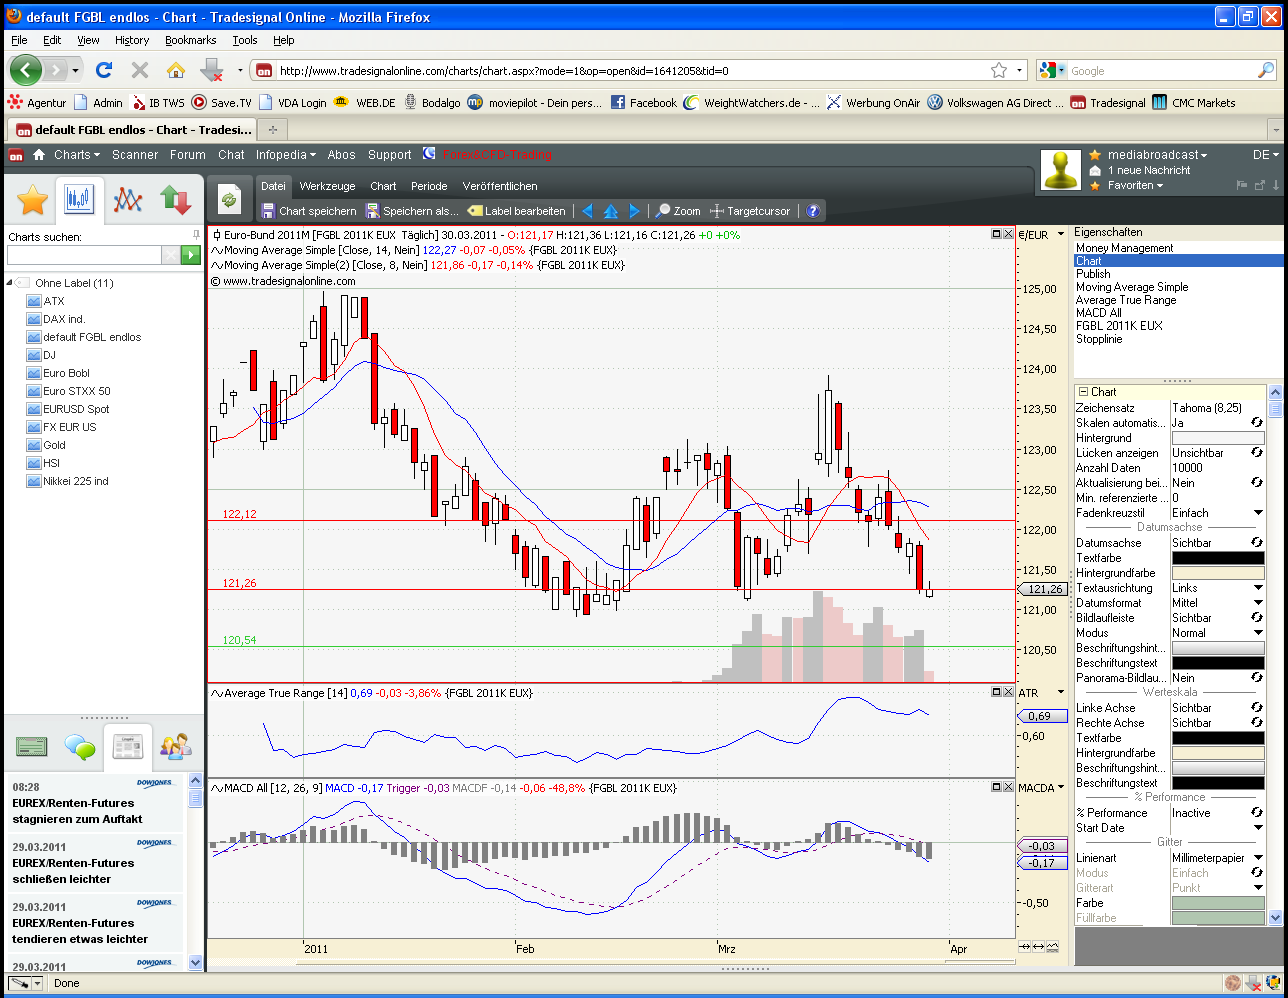This screenshot has width=1288, height=998.
Task: Click the green search go arrow
Action: 190,256
